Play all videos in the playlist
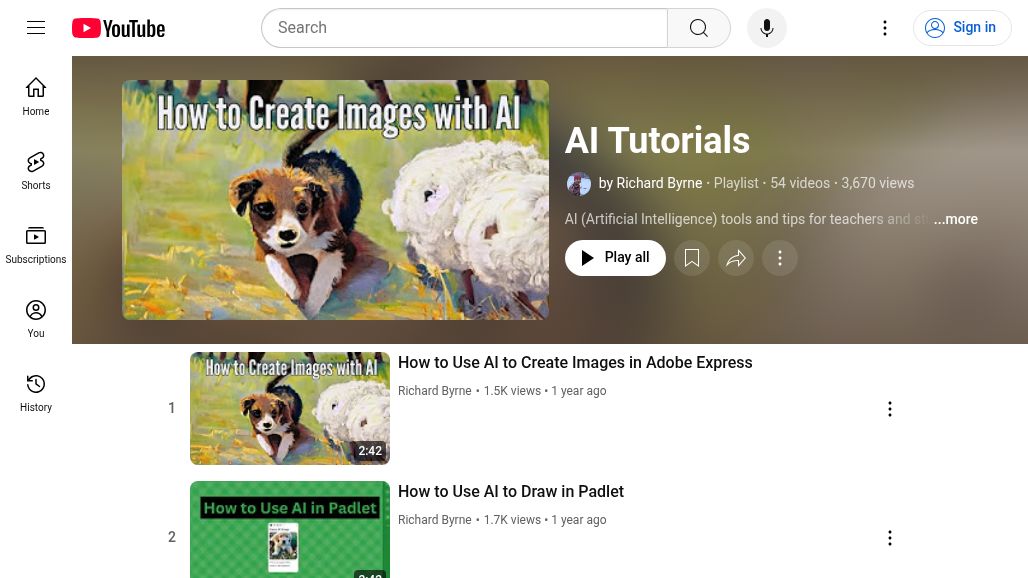1028x578 pixels. pos(615,258)
